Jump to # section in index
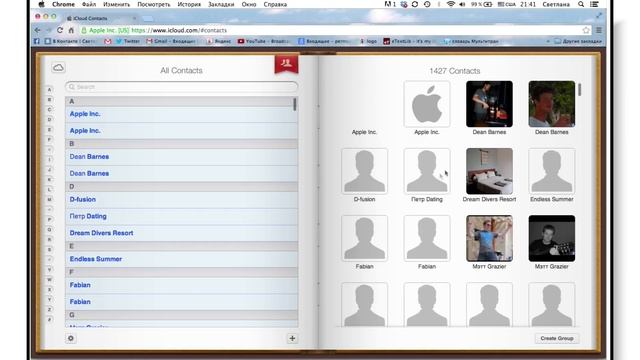Screen dimensions: 640x360 coord(49,319)
